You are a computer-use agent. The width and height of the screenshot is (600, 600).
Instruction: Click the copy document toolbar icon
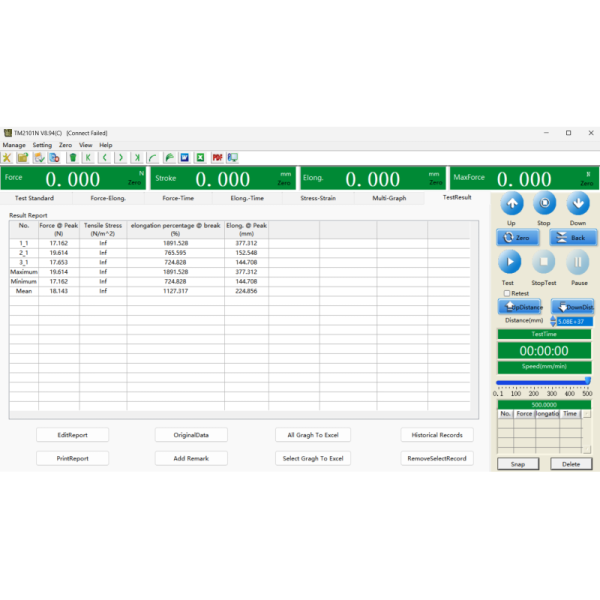coord(55,158)
